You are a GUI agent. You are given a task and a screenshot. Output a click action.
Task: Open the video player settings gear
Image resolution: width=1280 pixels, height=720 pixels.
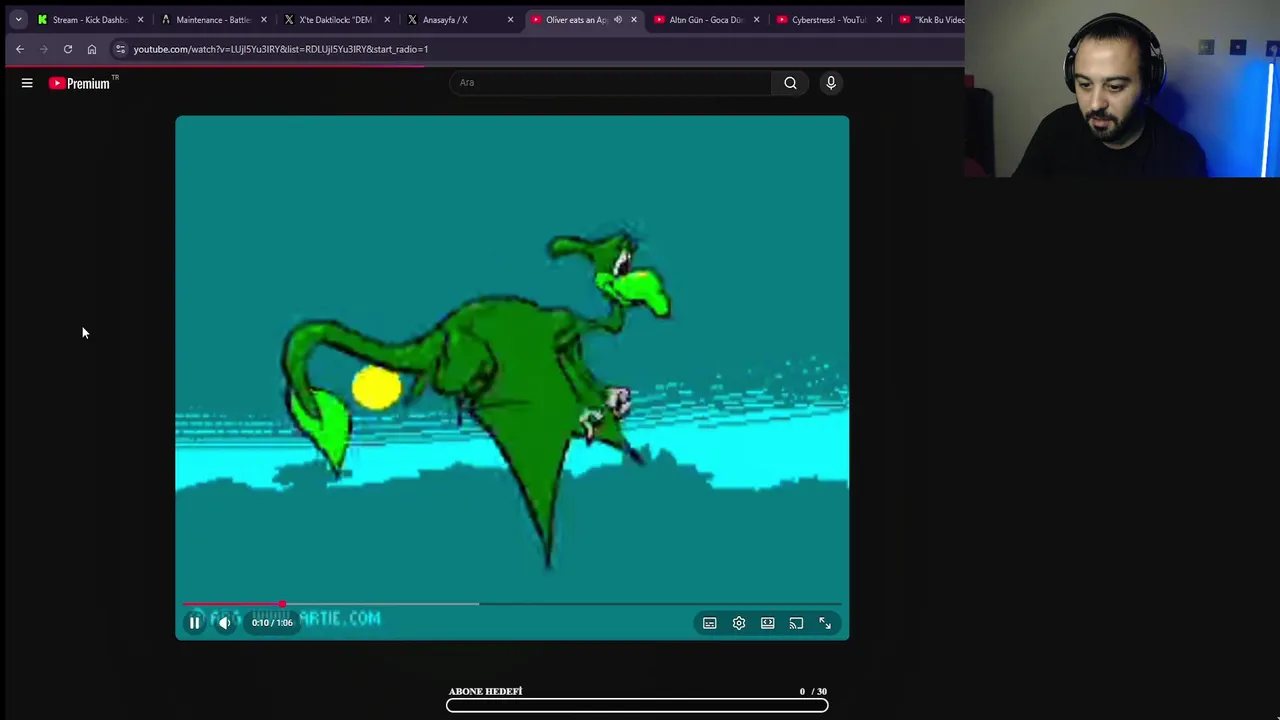click(739, 623)
